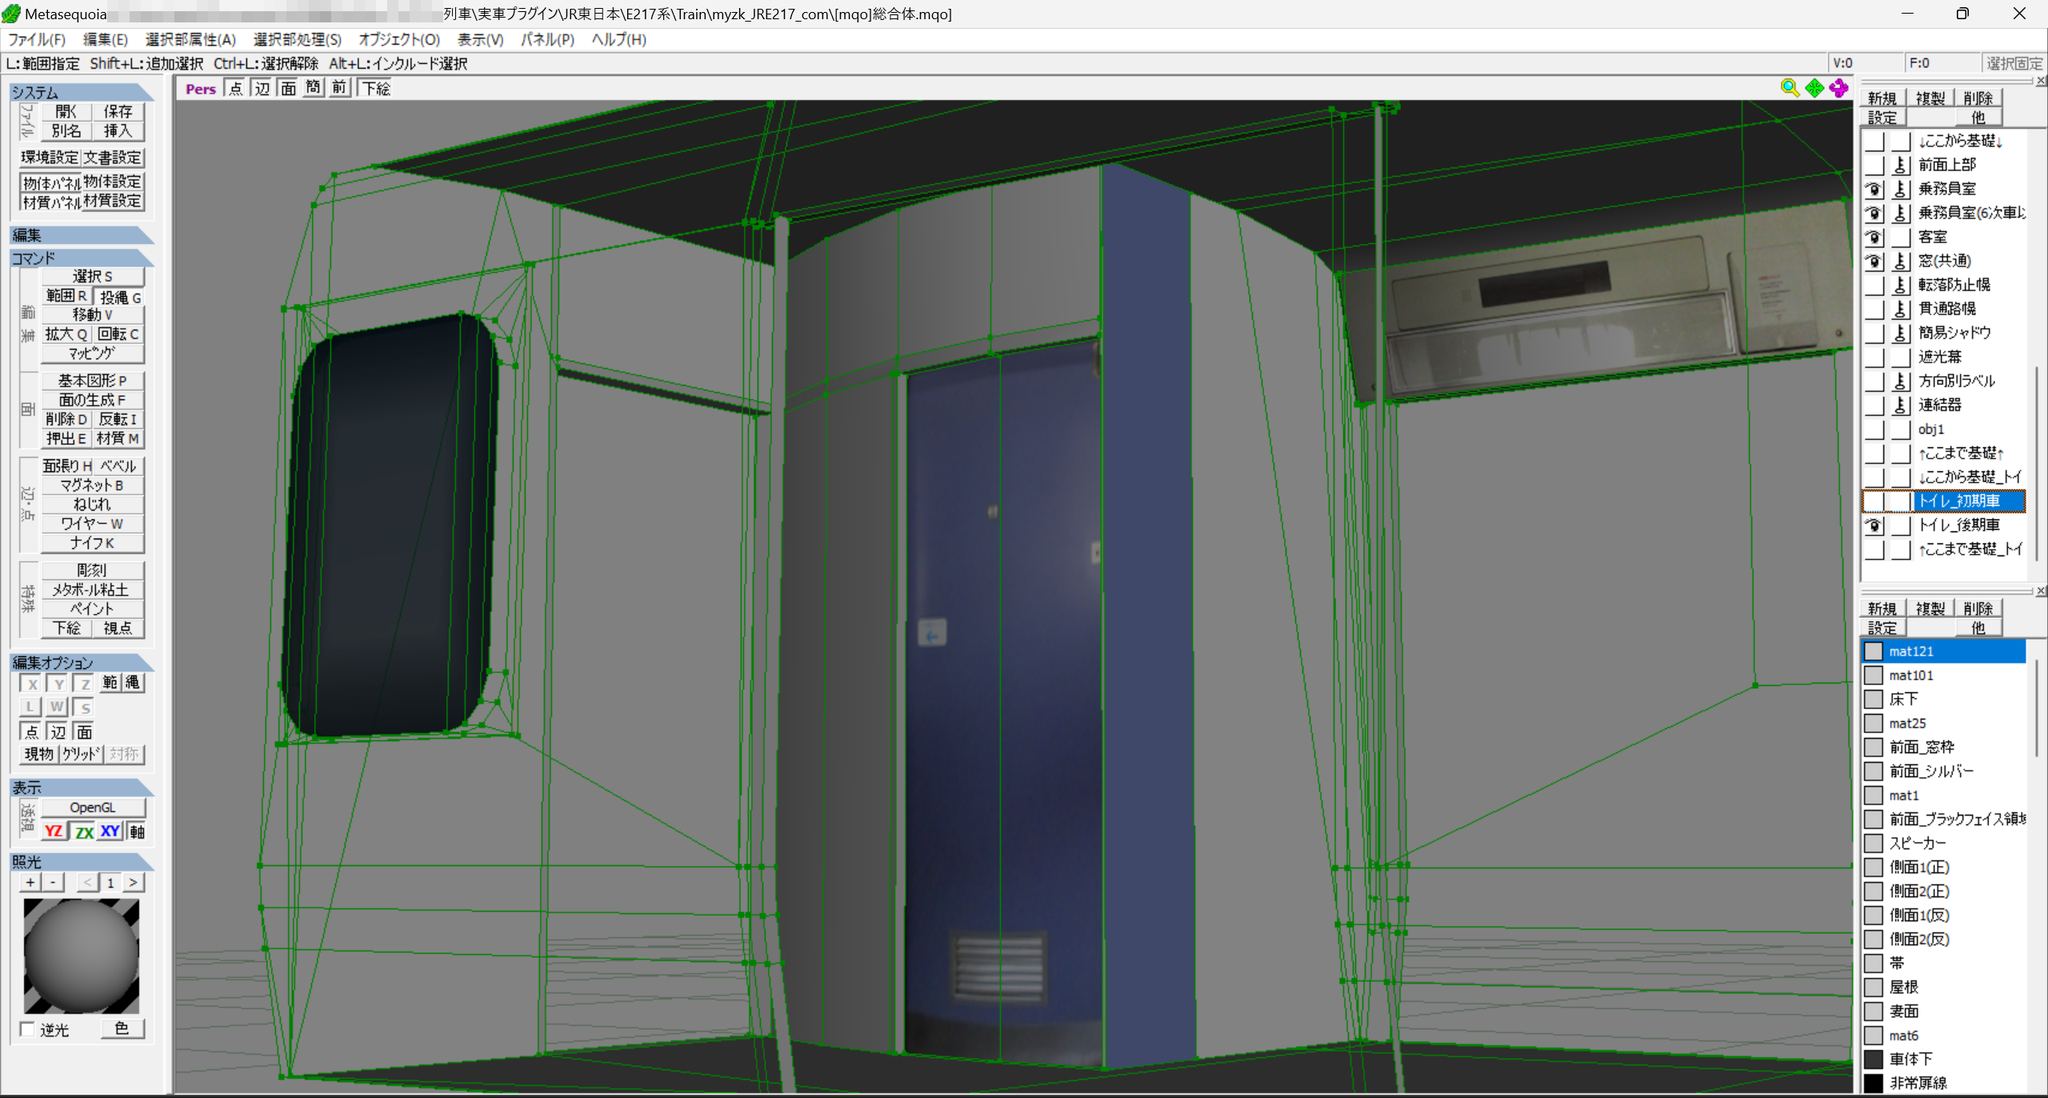This screenshot has width=2048, height=1098.
Task: Collapse the システム panel header
Action: tap(81, 92)
